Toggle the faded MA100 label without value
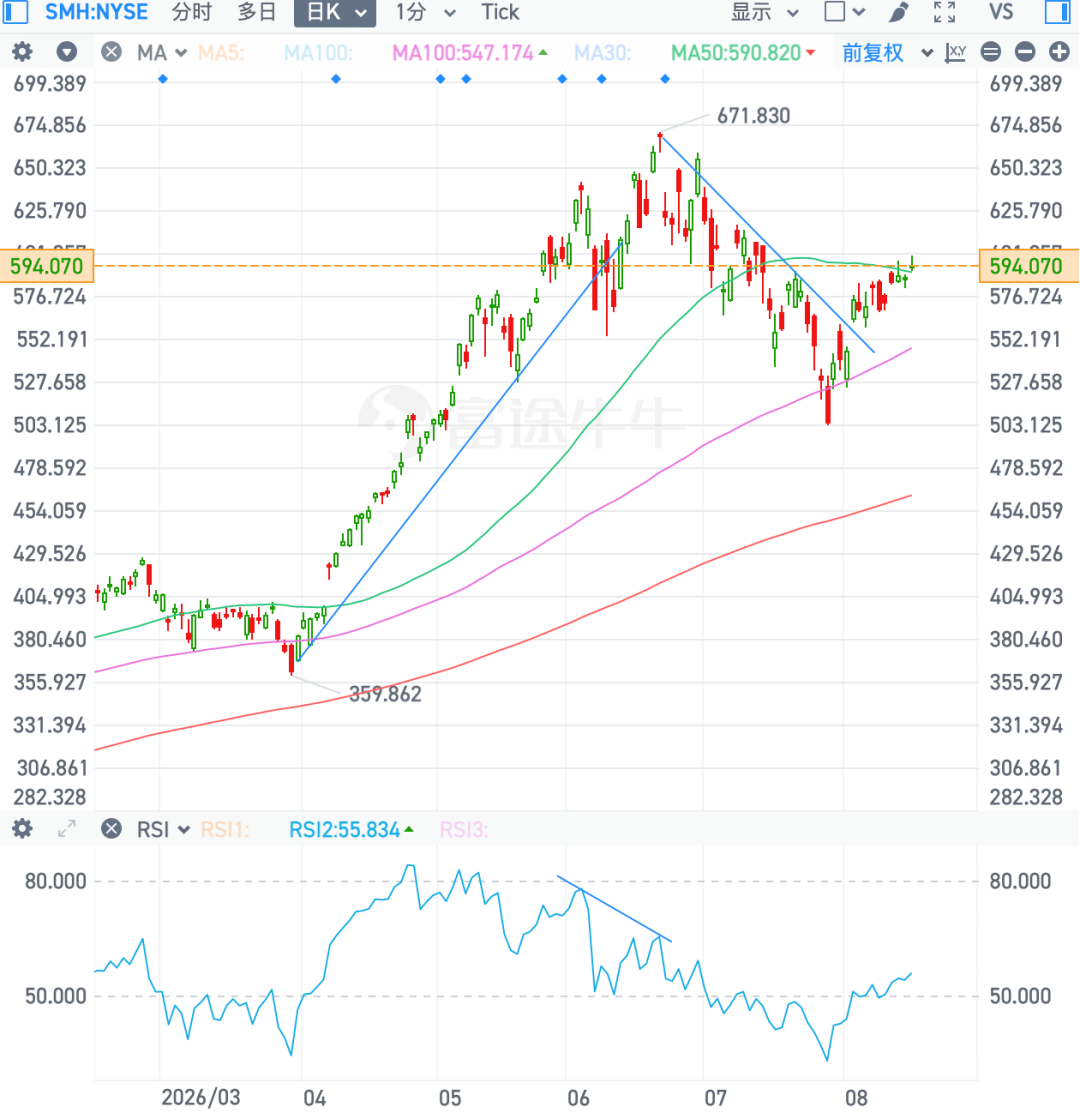Image resolution: width=1080 pixels, height=1113 pixels. 318,53
